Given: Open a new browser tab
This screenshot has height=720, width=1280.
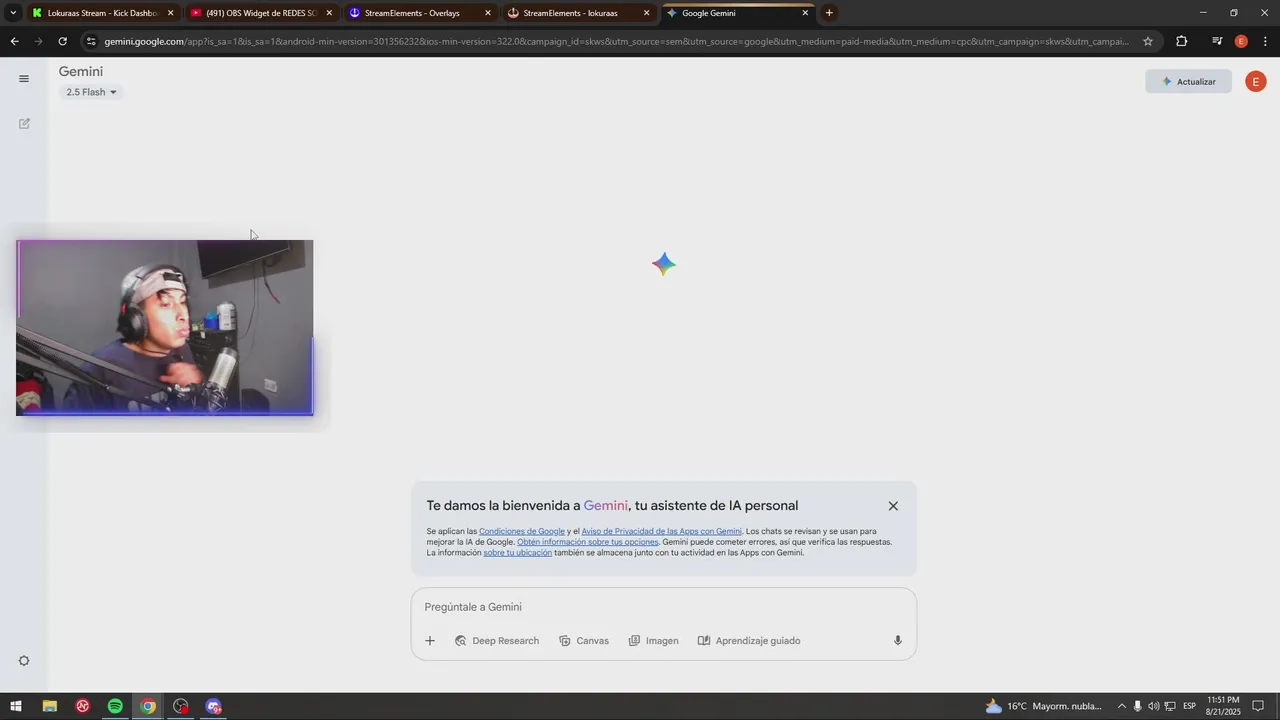Looking at the screenshot, I should (829, 13).
